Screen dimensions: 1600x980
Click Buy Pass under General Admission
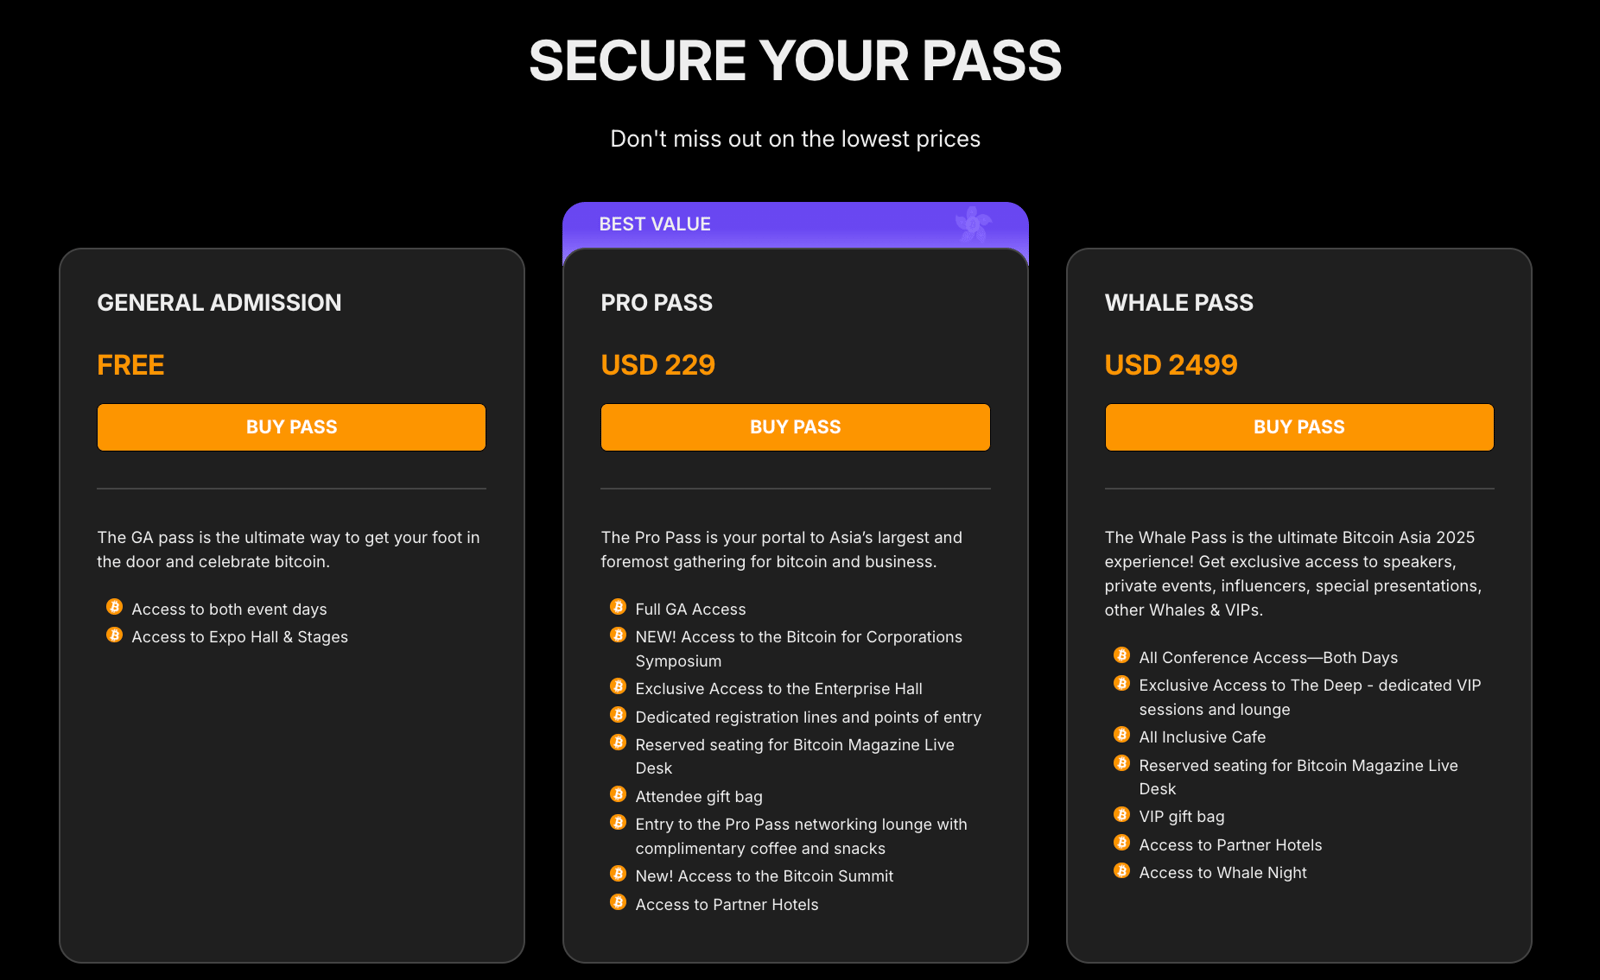(291, 427)
